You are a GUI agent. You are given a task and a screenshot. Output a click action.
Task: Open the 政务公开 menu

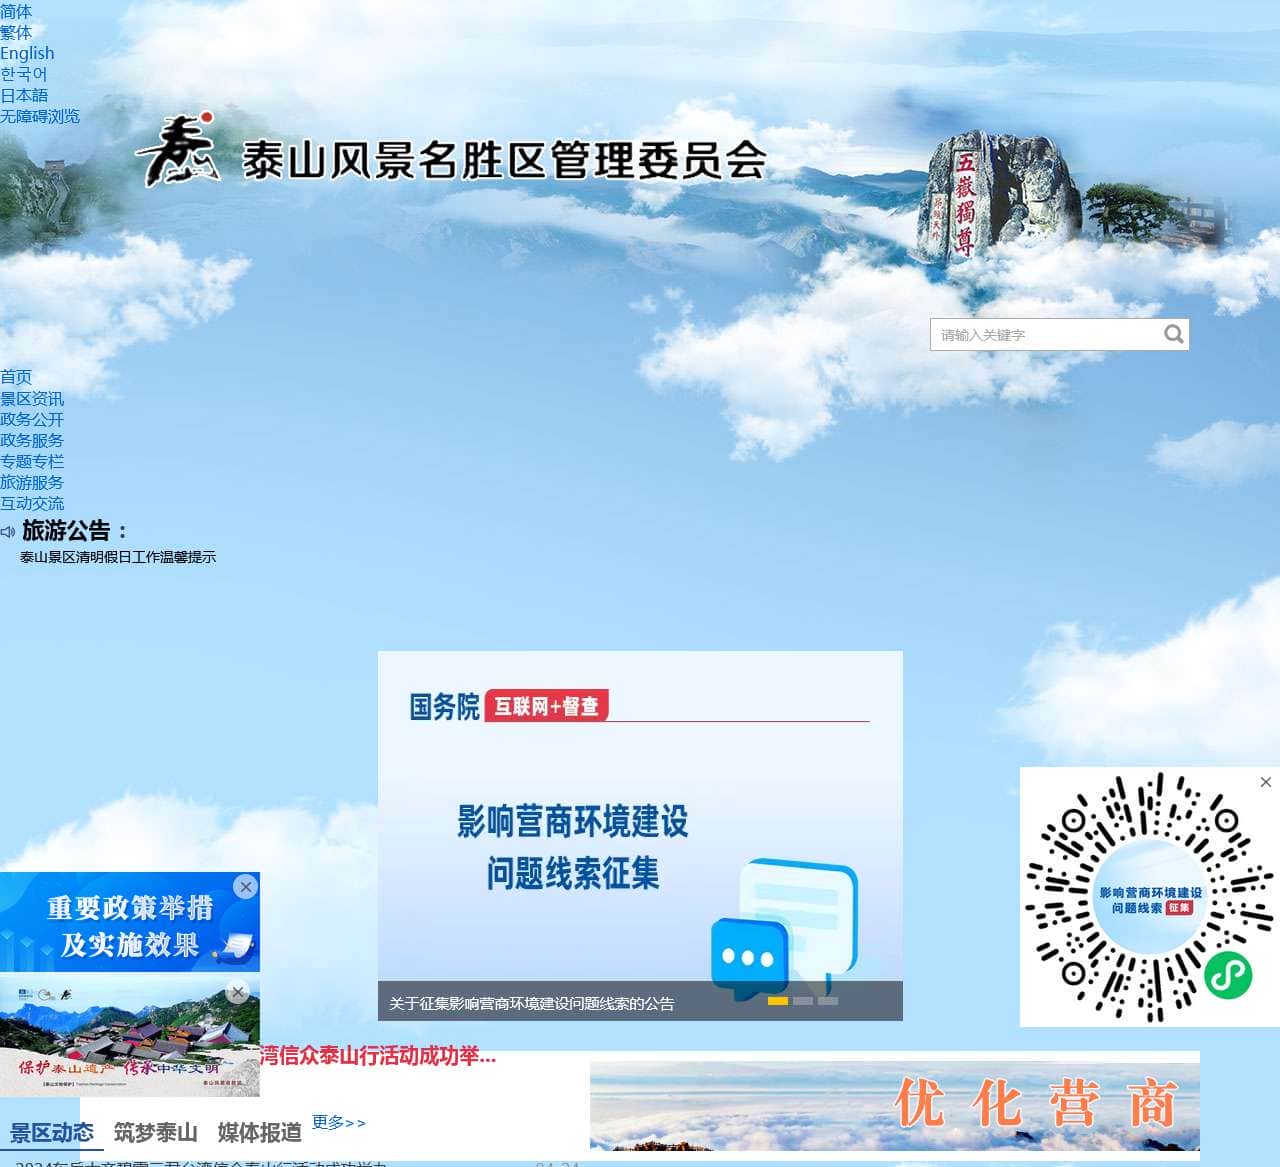[32, 419]
